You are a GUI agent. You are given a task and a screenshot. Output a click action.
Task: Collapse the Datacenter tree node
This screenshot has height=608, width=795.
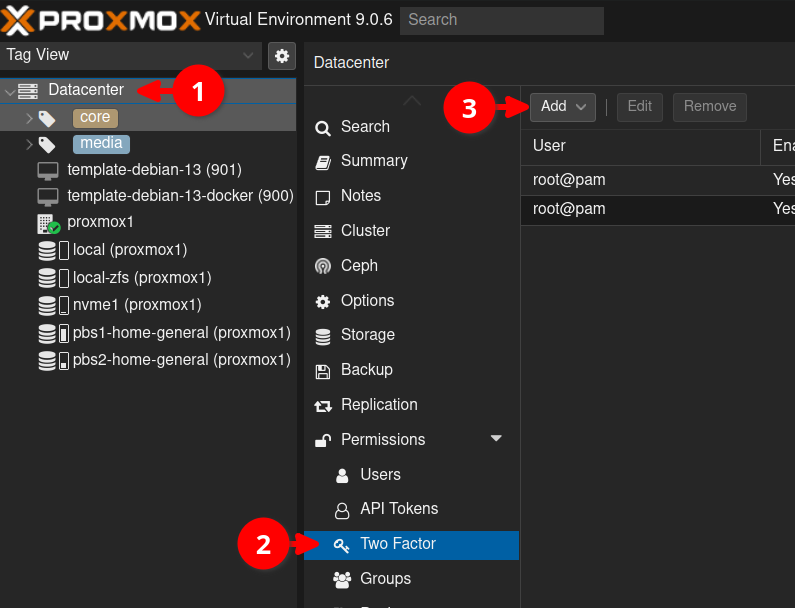[10, 92]
